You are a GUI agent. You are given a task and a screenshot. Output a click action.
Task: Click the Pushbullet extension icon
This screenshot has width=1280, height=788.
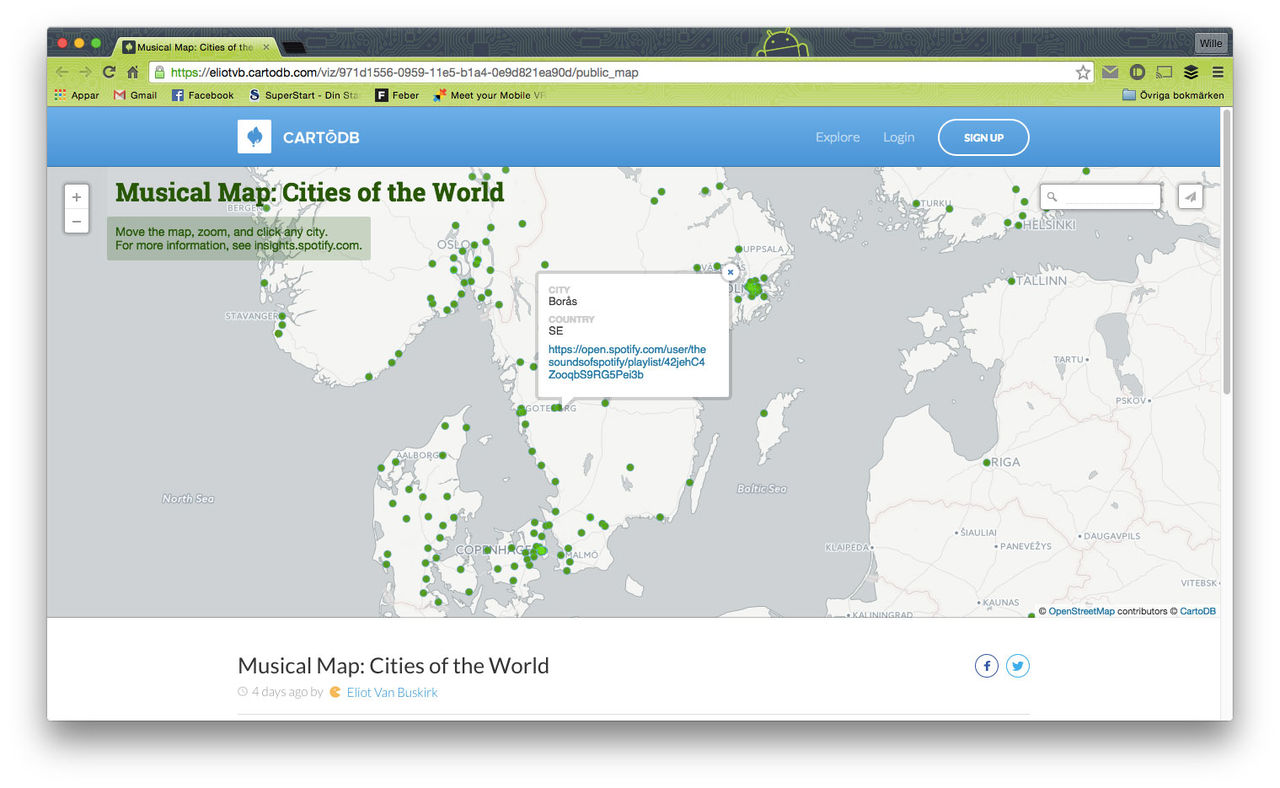1137,72
